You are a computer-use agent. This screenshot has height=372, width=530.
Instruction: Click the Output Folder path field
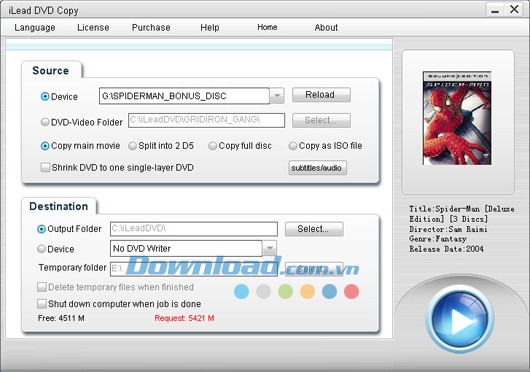194,229
